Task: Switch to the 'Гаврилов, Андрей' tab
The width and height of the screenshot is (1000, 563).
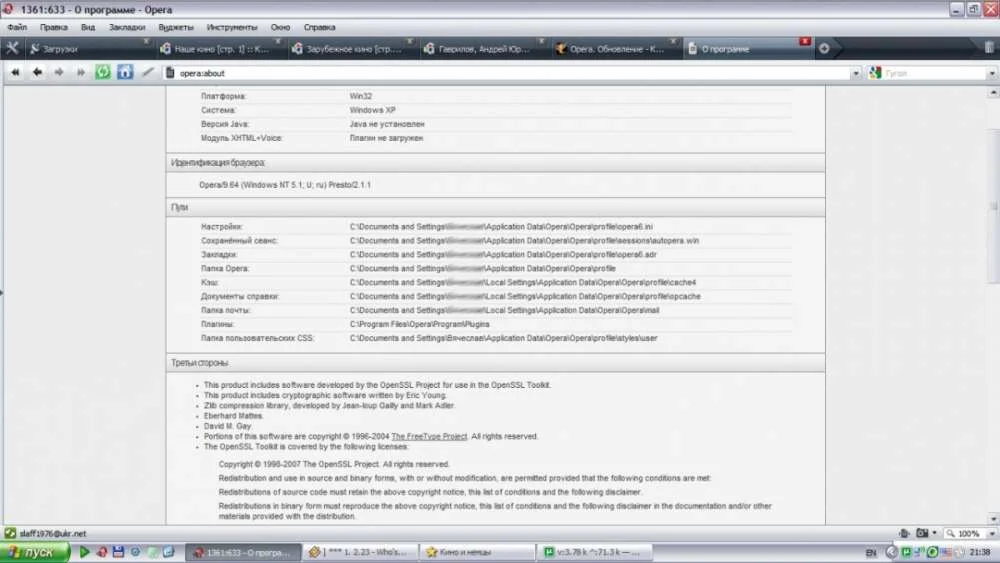Action: point(485,49)
